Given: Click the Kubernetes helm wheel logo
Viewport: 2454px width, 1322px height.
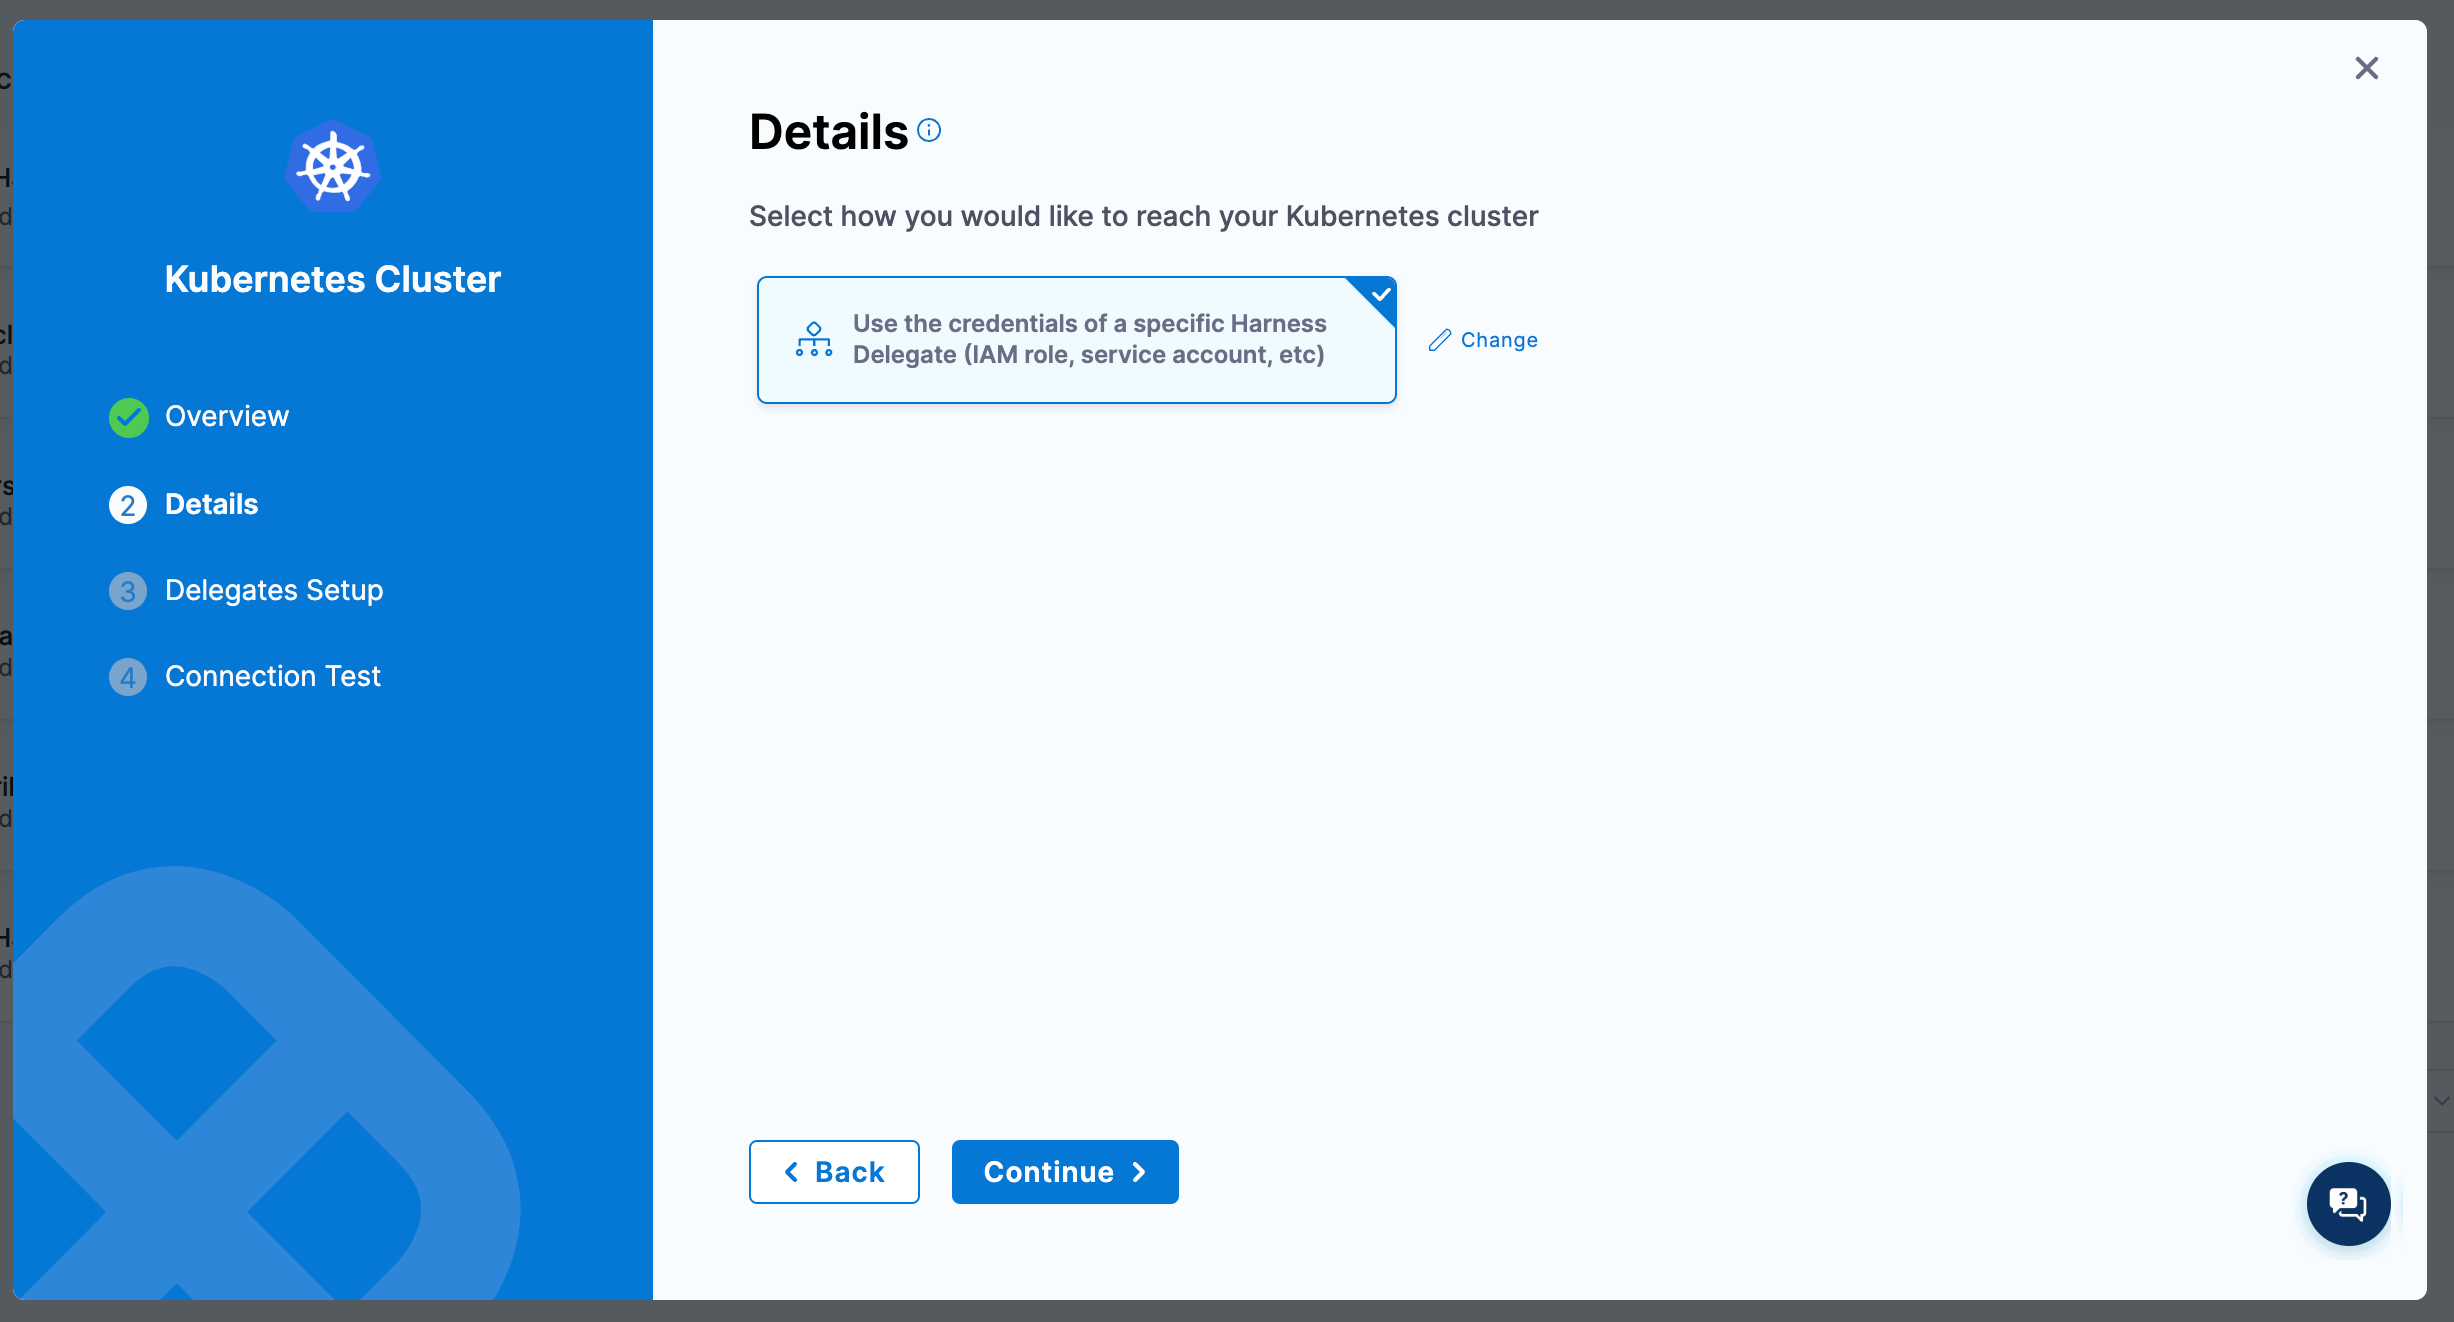Looking at the screenshot, I should click(333, 167).
